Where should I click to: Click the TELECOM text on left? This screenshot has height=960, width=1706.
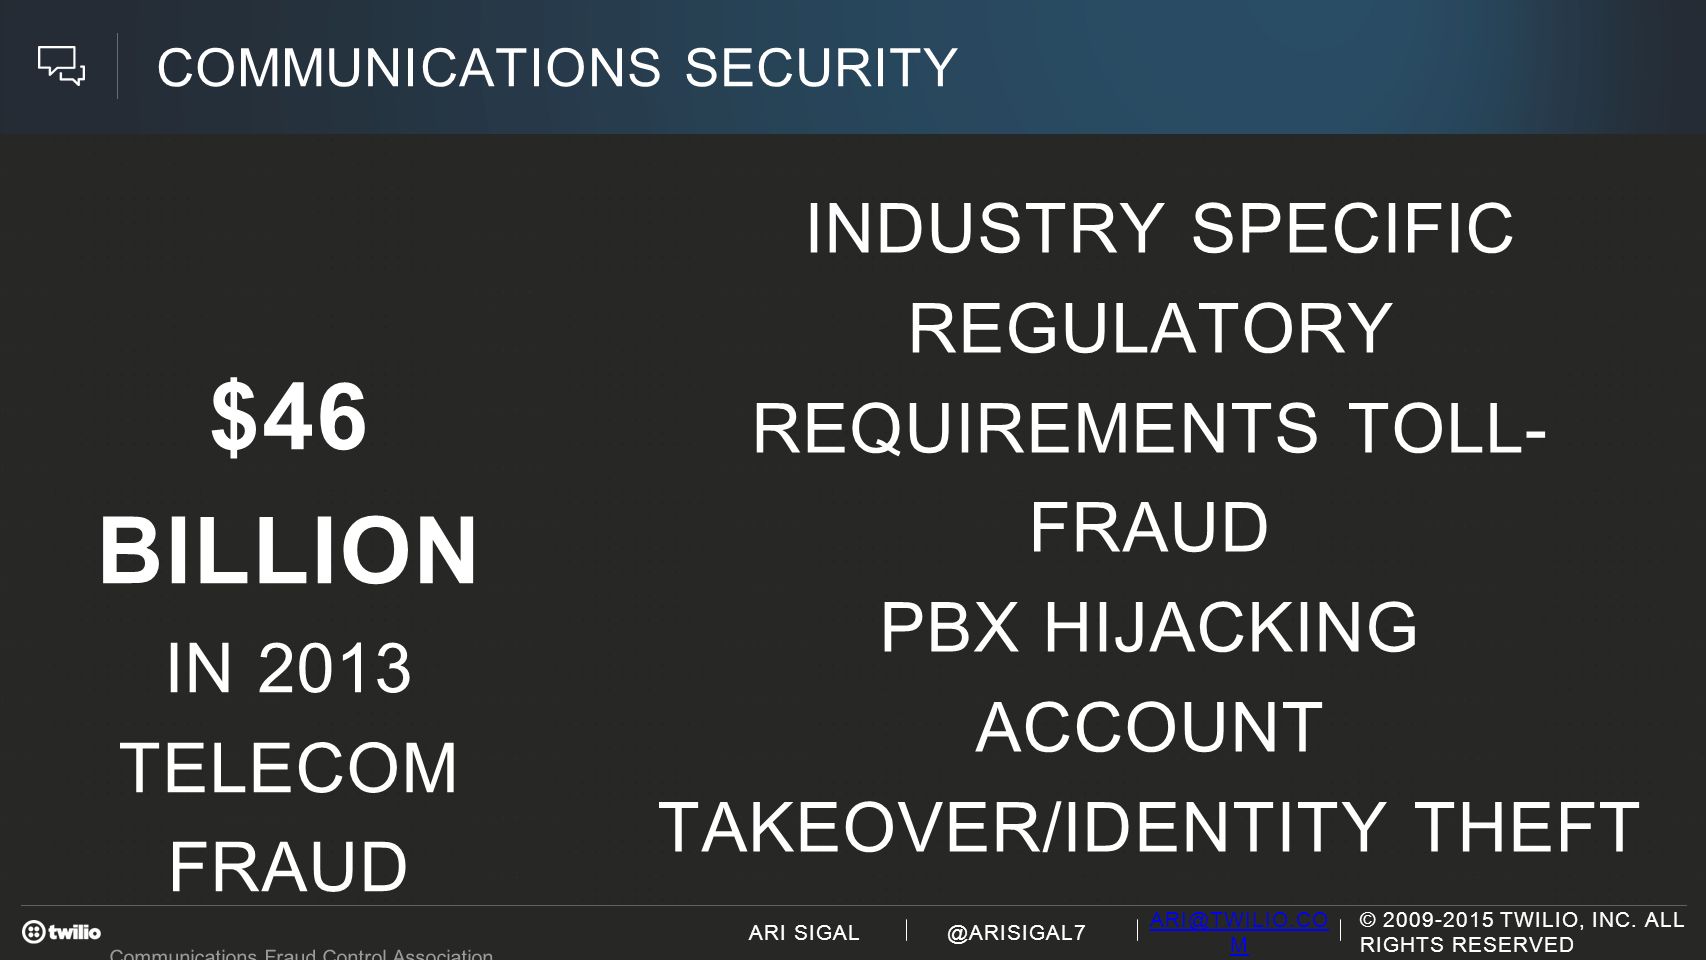tap(289, 767)
